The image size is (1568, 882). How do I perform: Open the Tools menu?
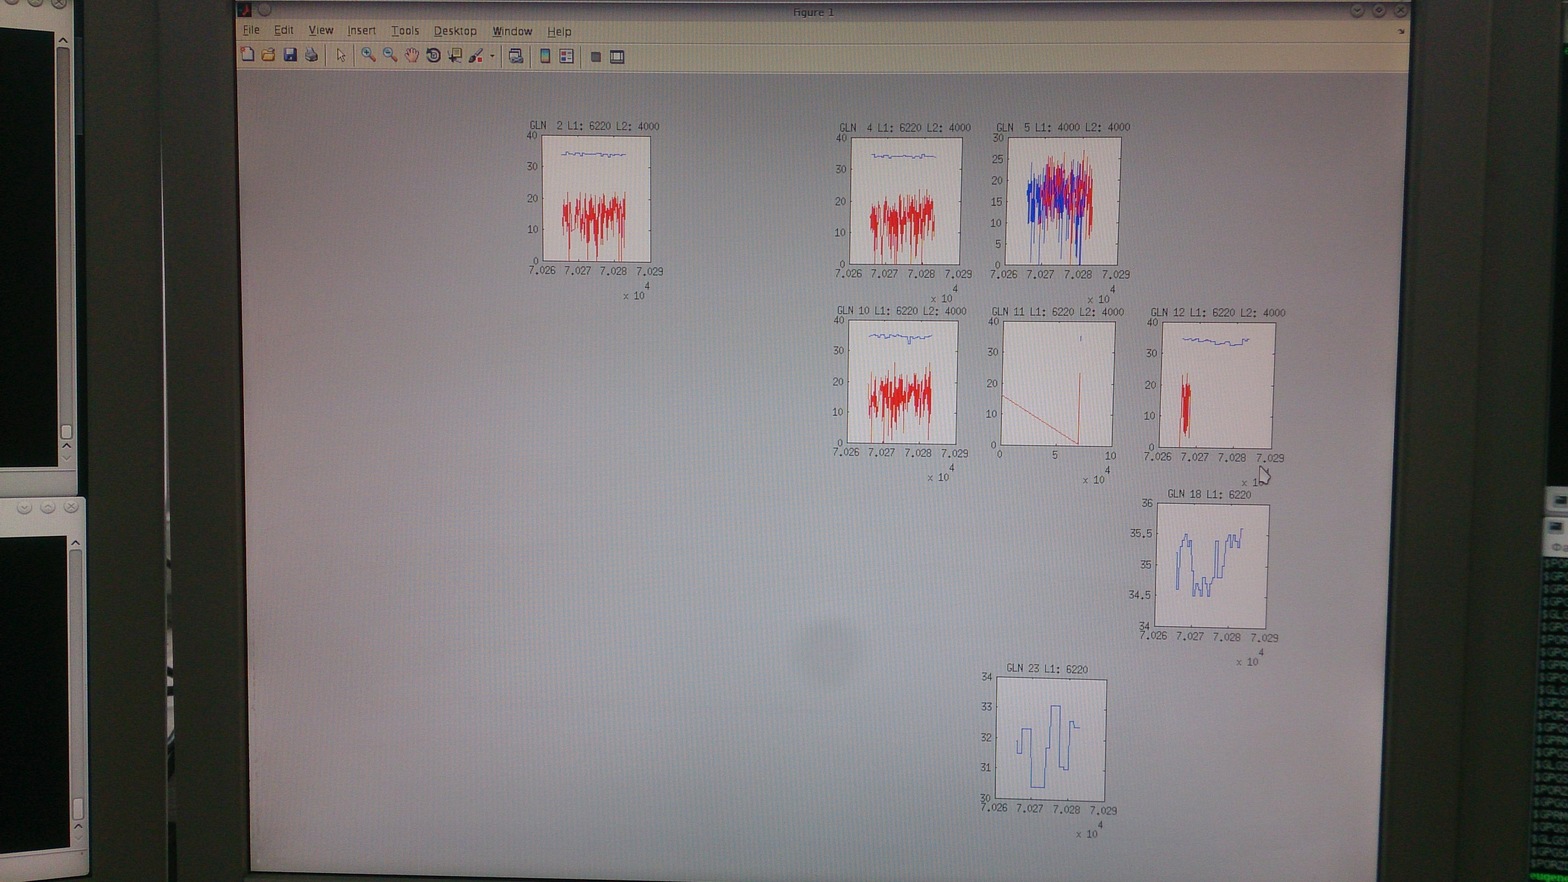pyautogui.click(x=405, y=31)
